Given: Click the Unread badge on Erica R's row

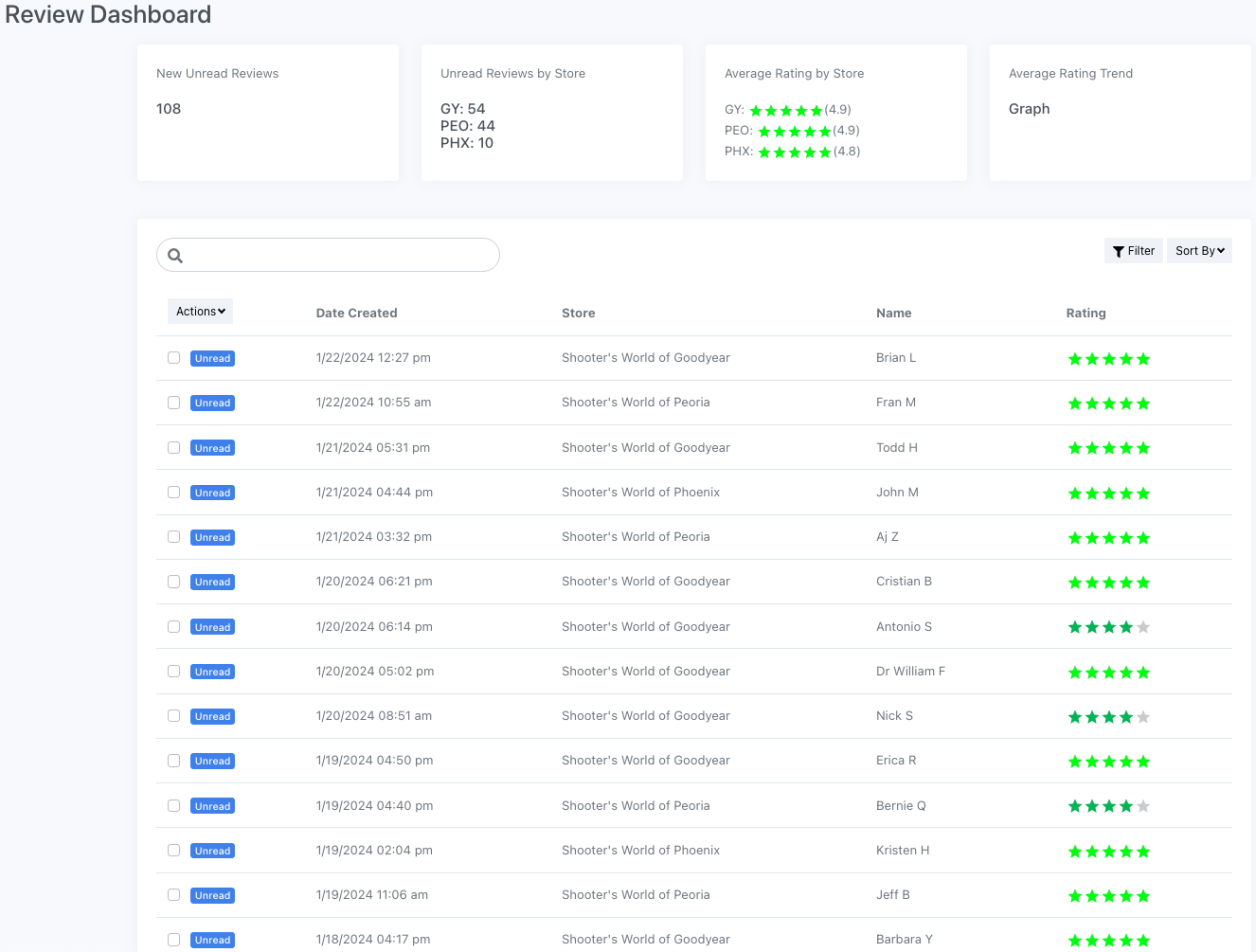Looking at the screenshot, I should pos(212,761).
